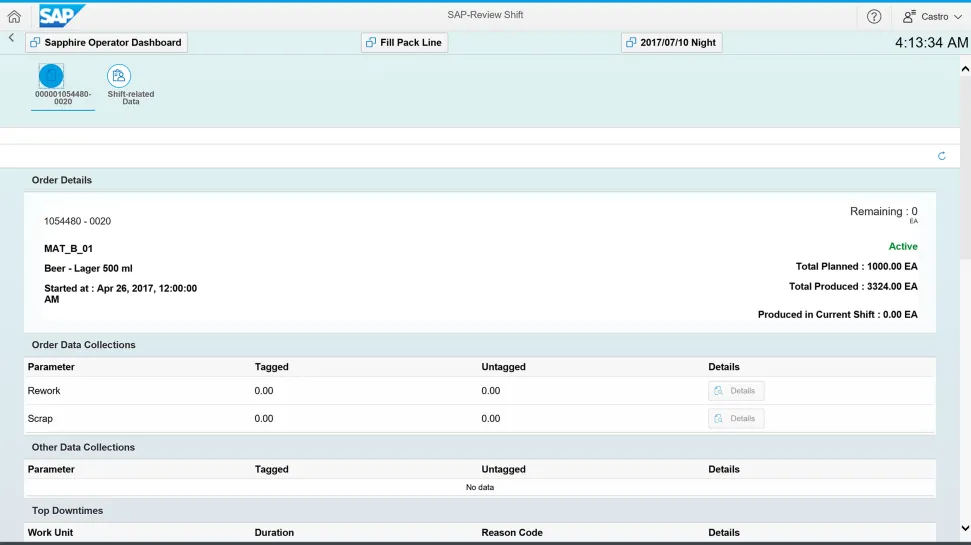The image size is (971, 545).
Task: Expand the Castro user menu arrow
Action: 958,17
